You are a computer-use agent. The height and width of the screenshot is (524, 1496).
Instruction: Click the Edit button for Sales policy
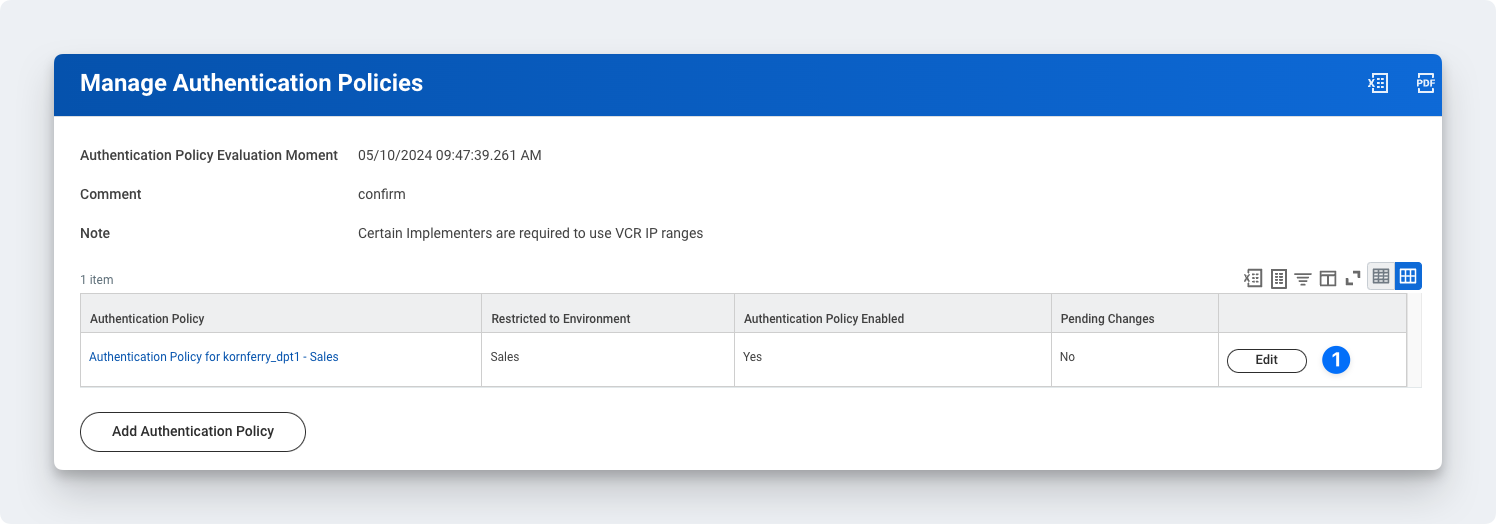pos(1266,360)
